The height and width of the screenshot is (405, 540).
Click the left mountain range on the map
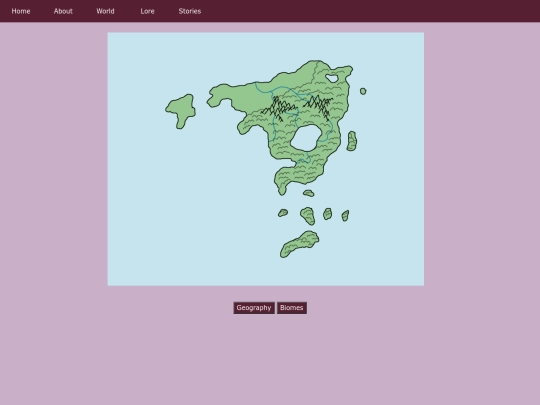pos(279,108)
